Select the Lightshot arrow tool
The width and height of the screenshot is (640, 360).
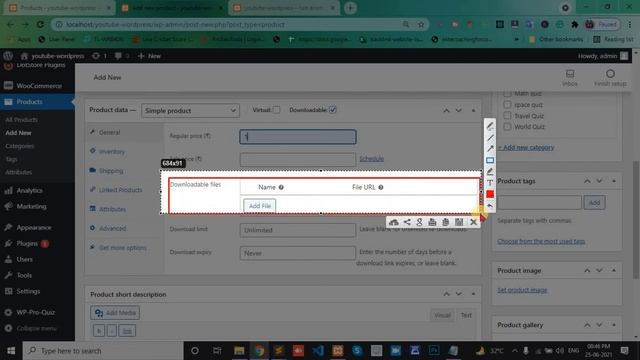point(490,149)
